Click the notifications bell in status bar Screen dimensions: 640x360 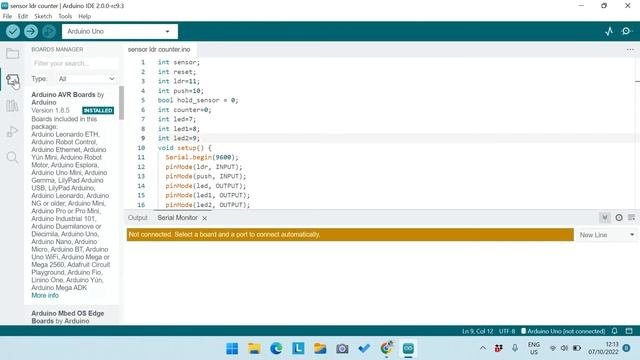[615, 331]
